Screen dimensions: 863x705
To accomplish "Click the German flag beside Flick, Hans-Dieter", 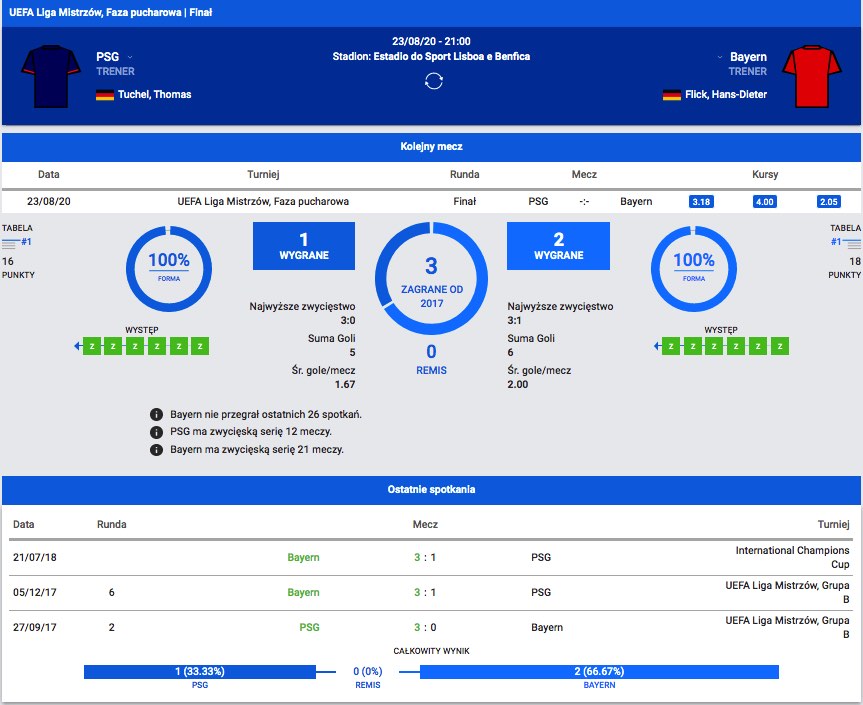I will [x=671, y=95].
